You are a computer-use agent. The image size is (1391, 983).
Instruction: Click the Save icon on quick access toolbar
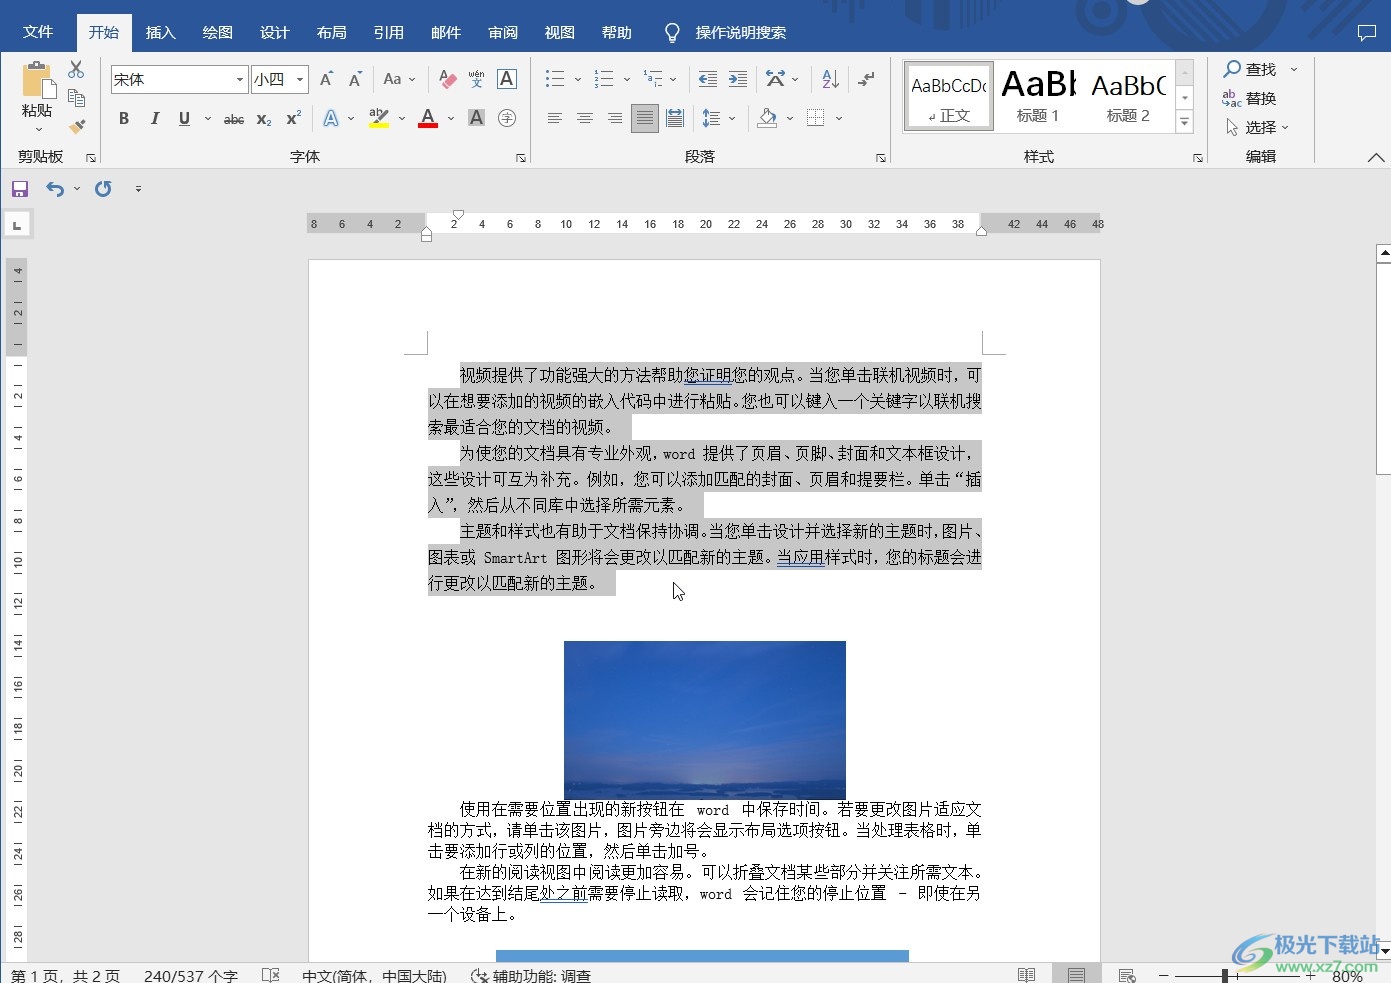coord(19,188)
